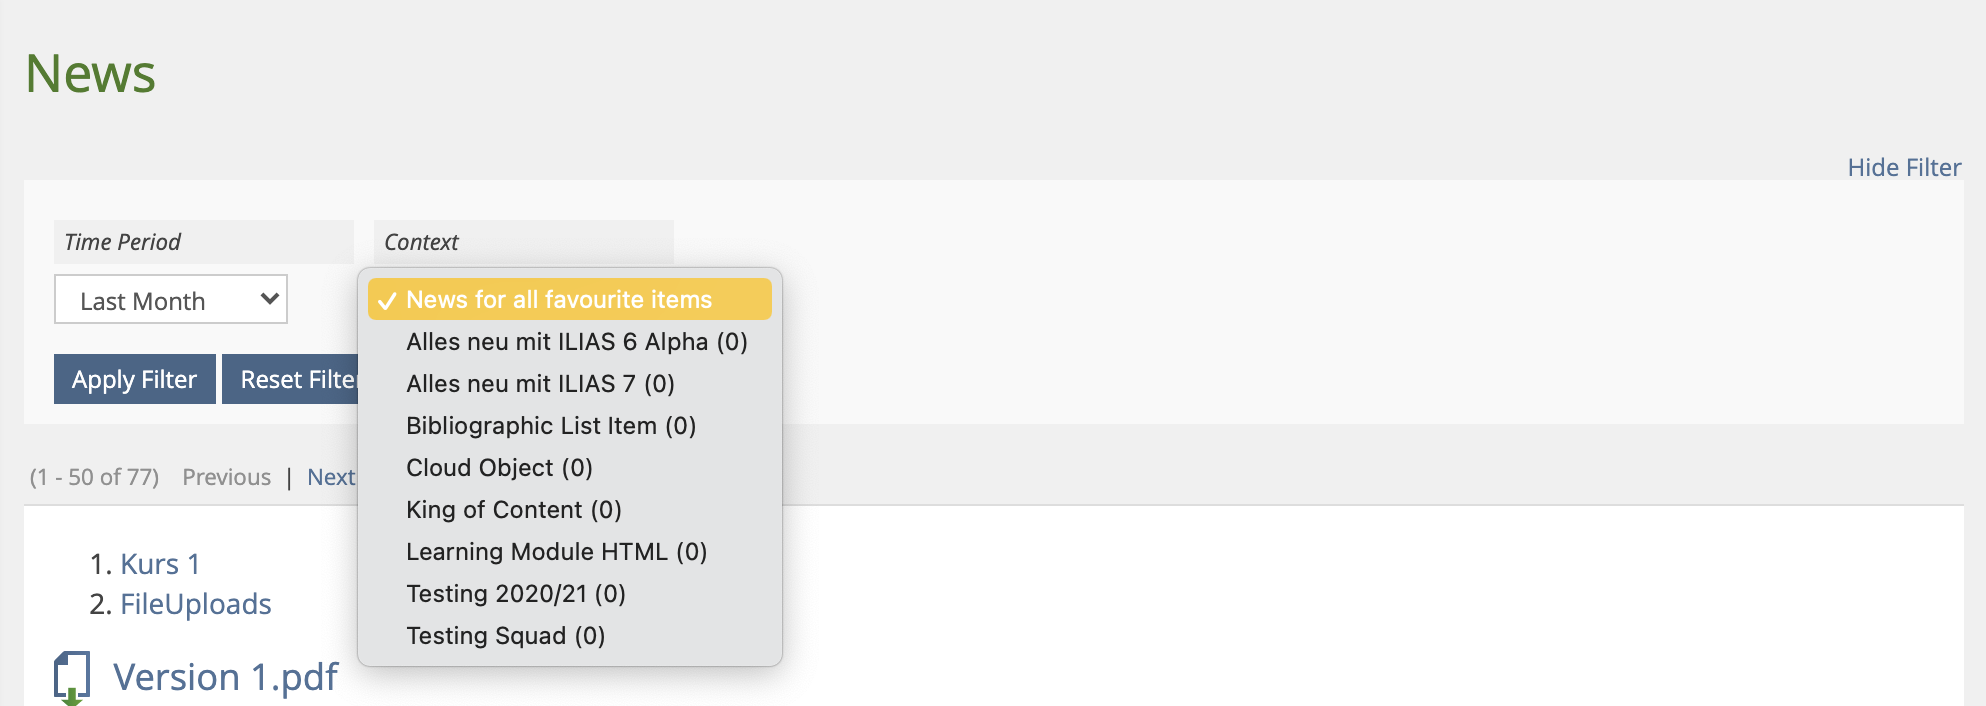1986x706 pixels.
Task: Click the checkmark beside the selected context option
Action: 388,301
